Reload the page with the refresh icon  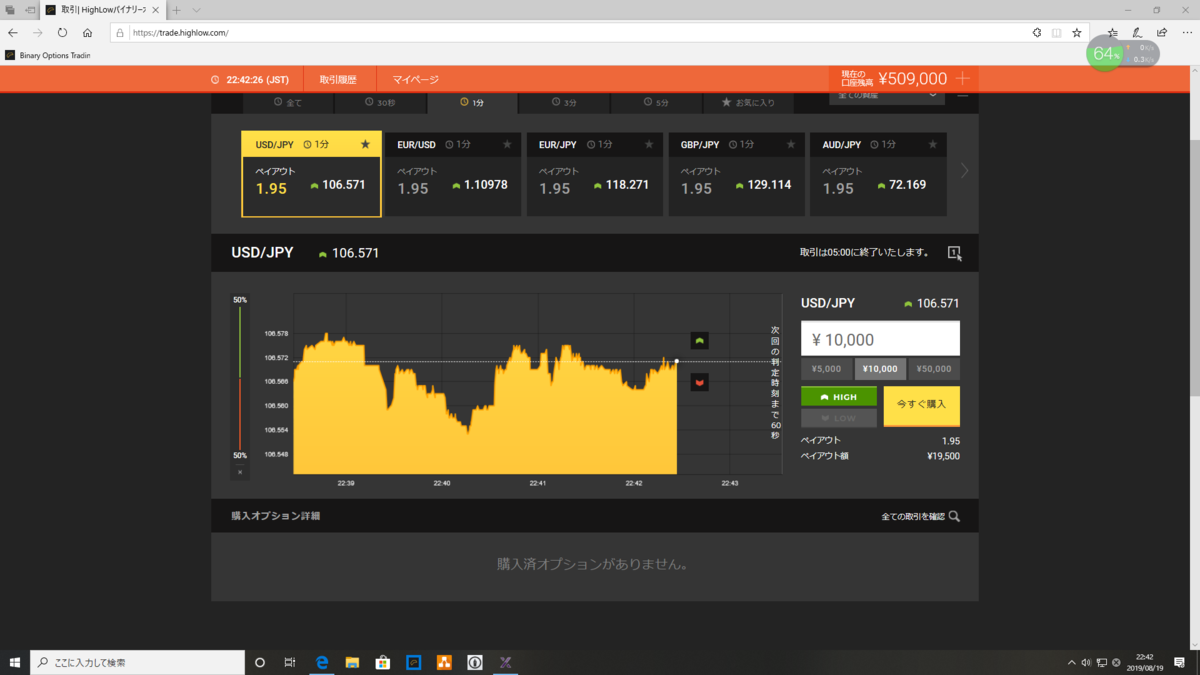pos(62,33)
